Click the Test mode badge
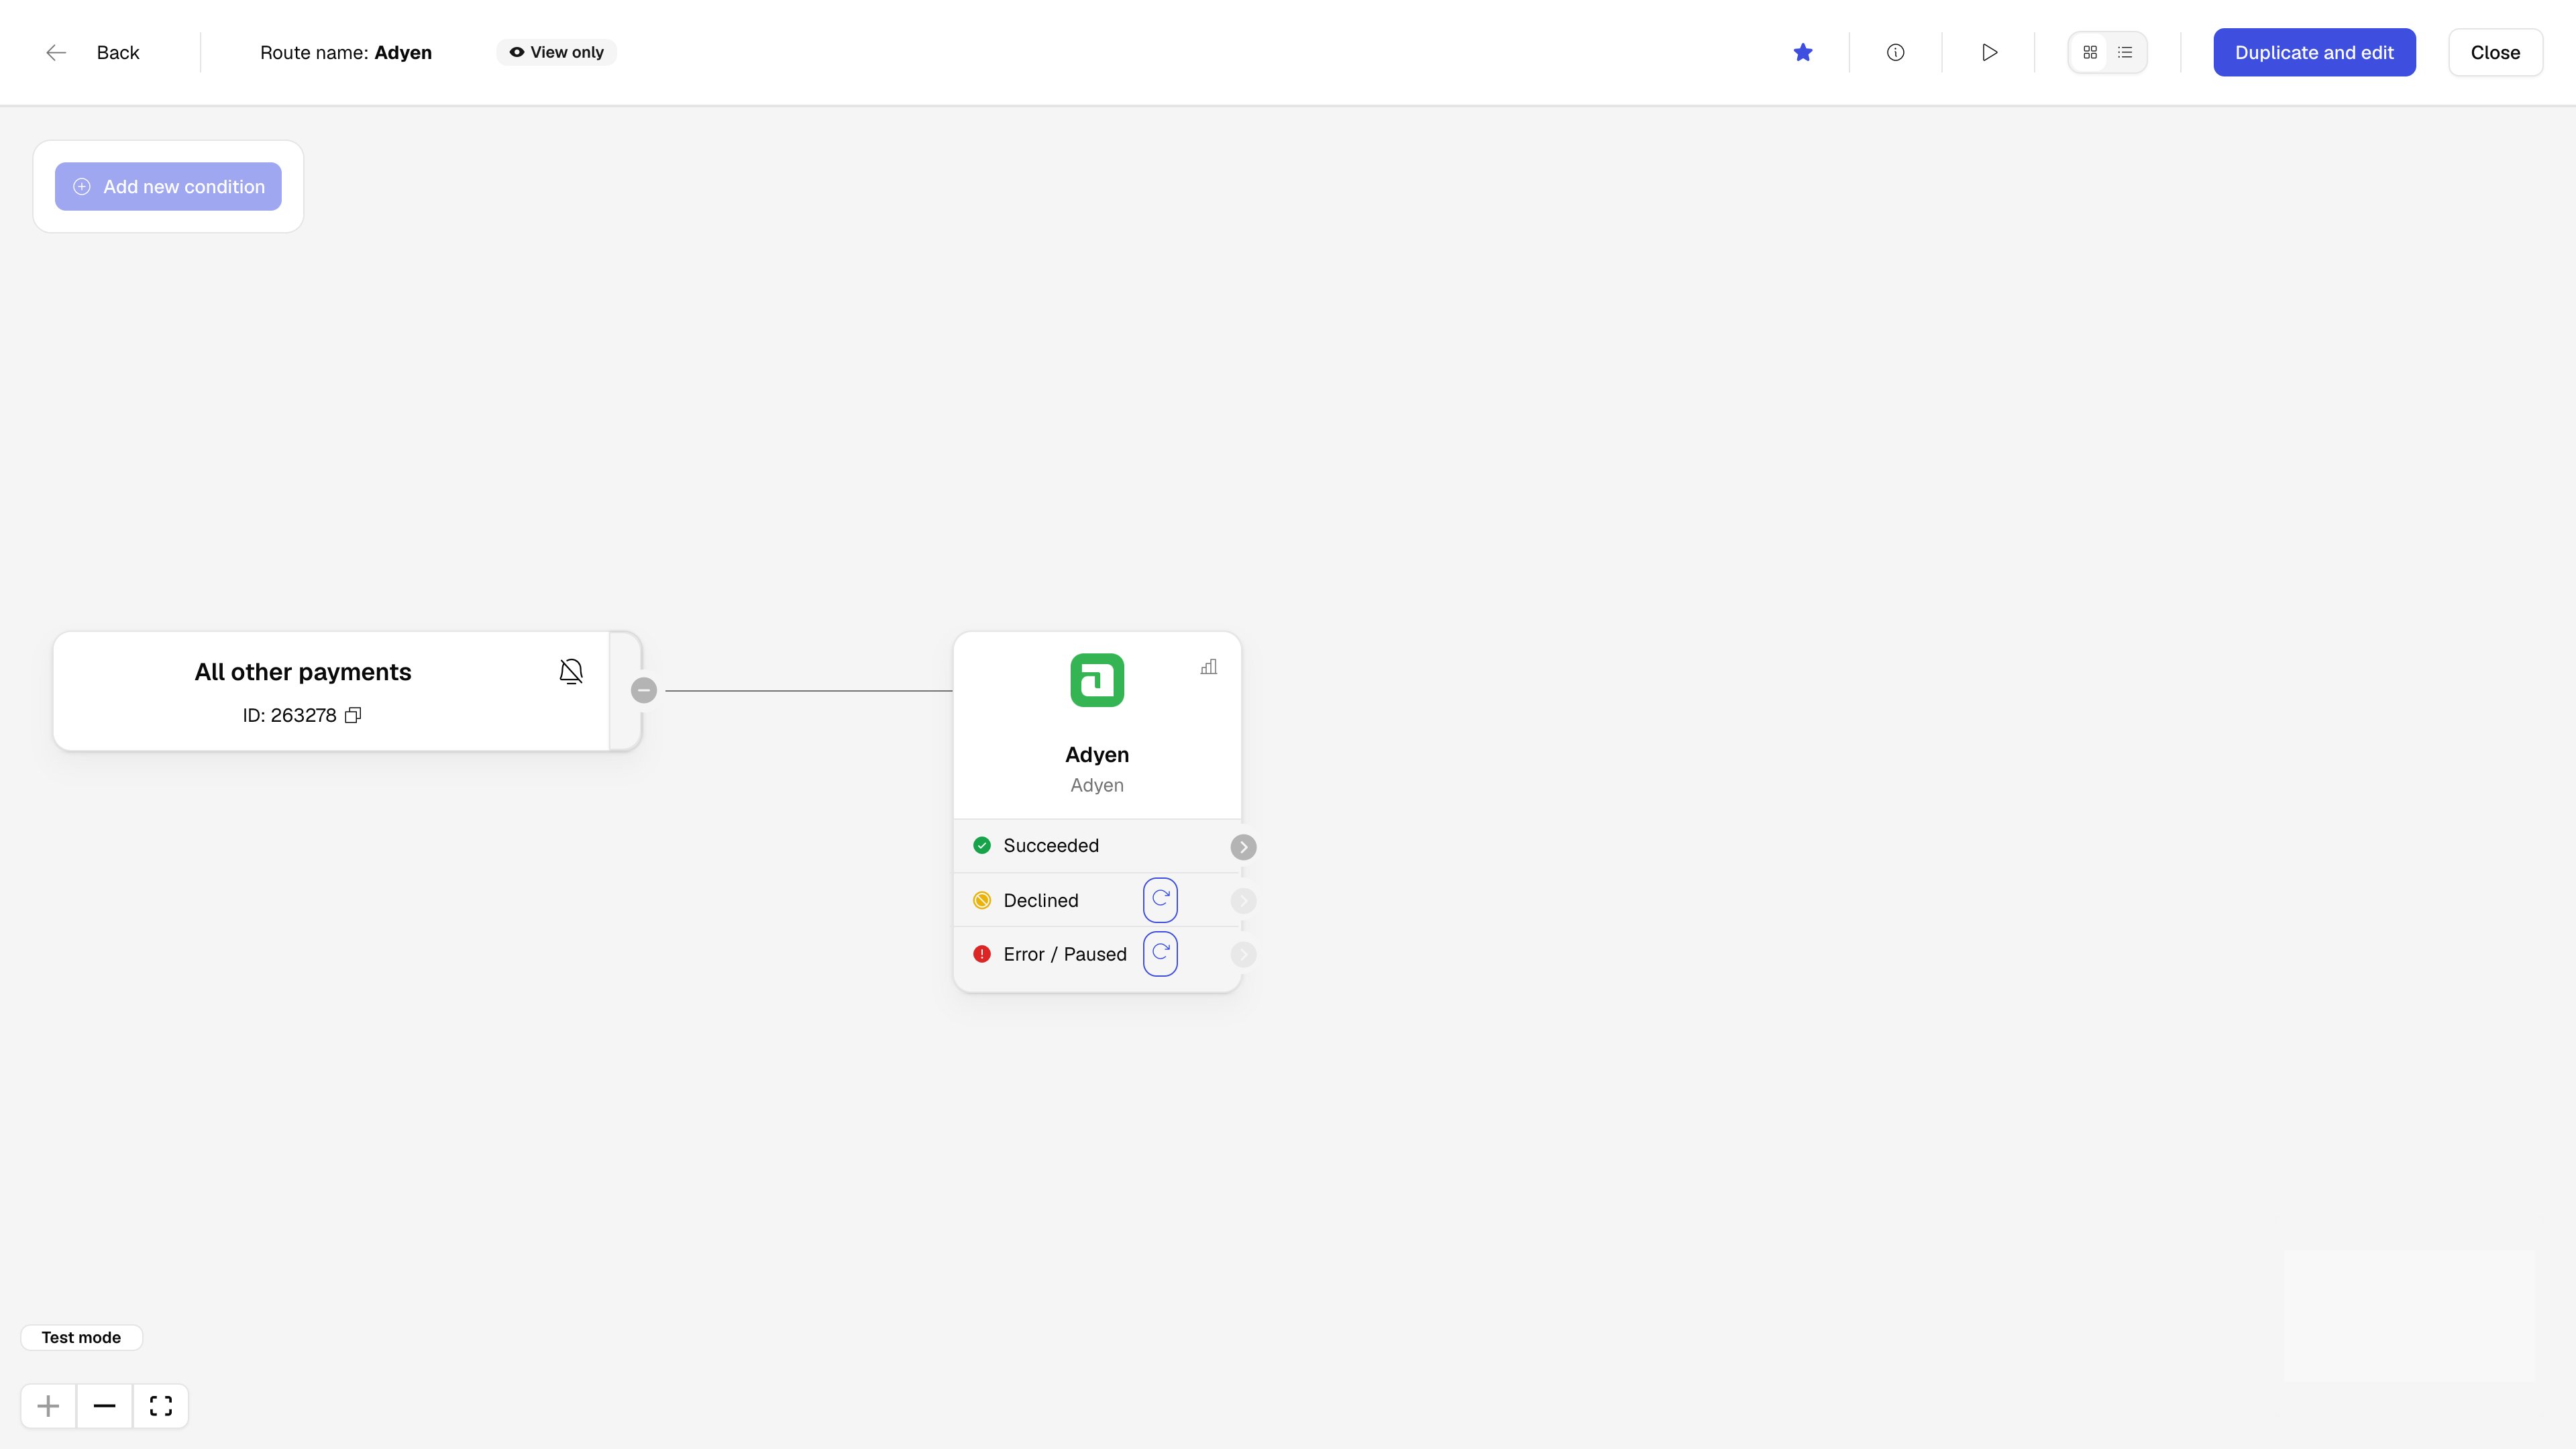The height and width of the screenshot is (1449, 2576). [x=81, y=1337]
